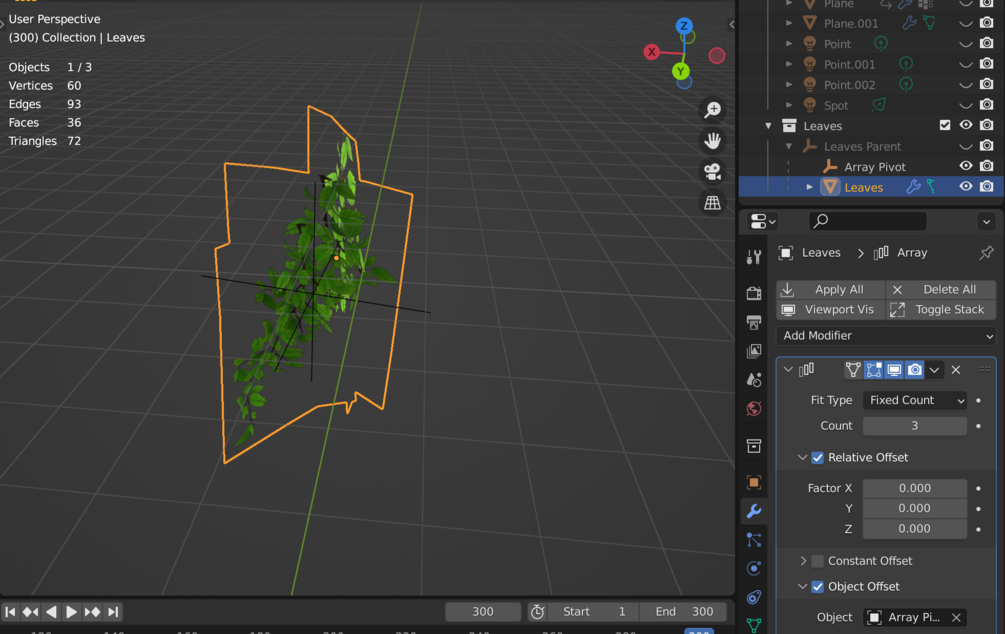Open the Particles properties tab
Image resolution: width=1005 pixels, height=634 pixels.
point(754,540)
